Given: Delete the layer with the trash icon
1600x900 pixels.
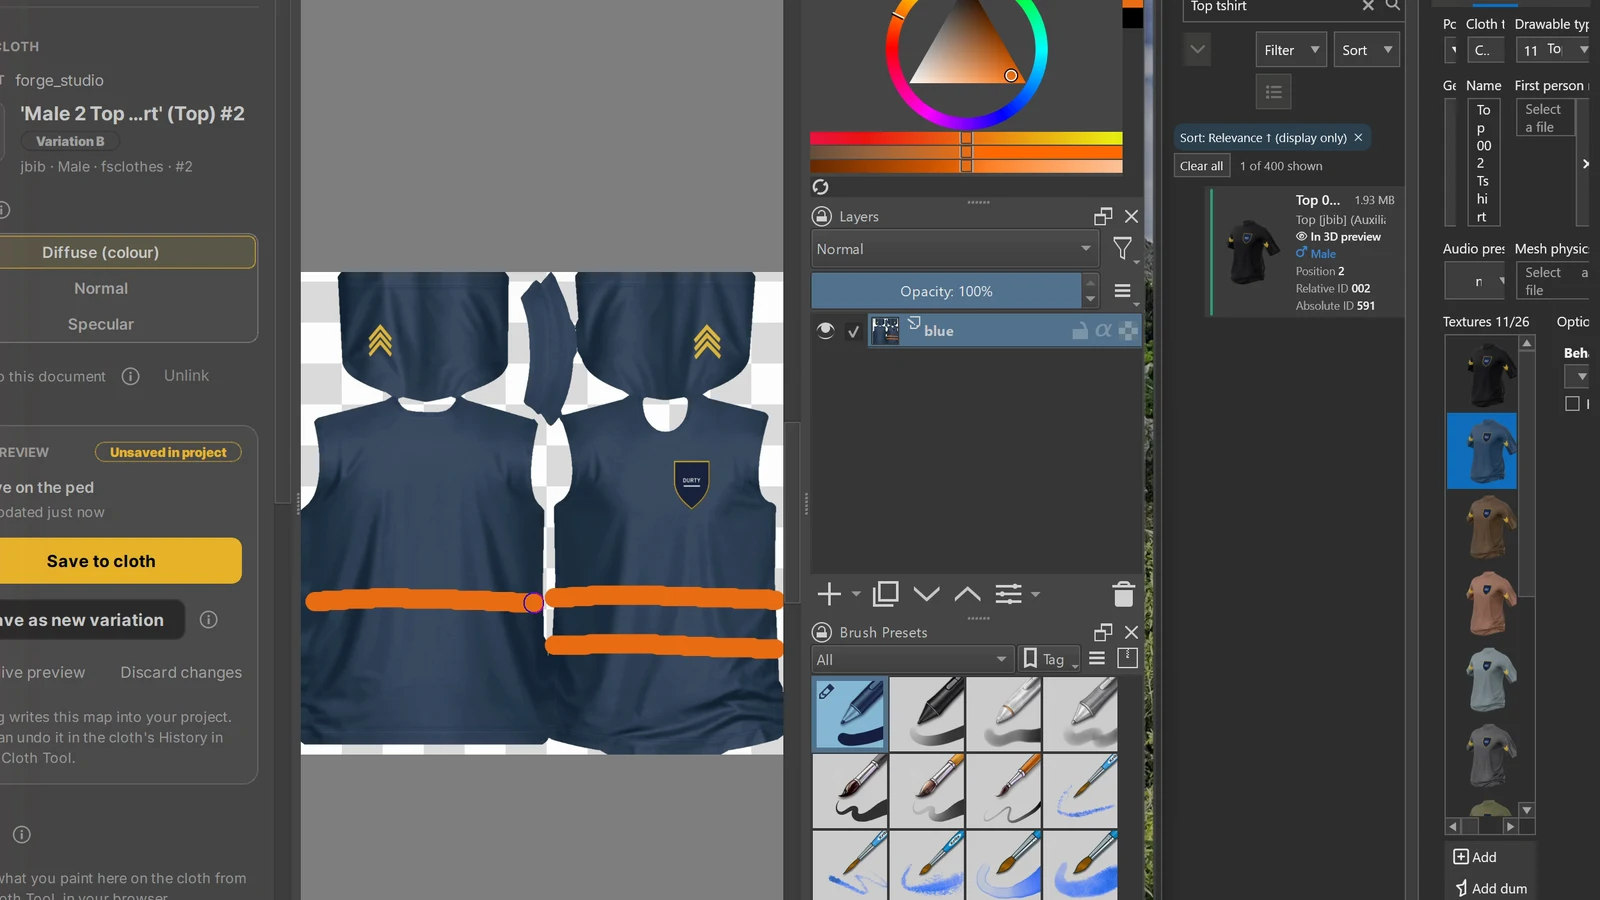Looking at the screenshot, I should 1124,594.
